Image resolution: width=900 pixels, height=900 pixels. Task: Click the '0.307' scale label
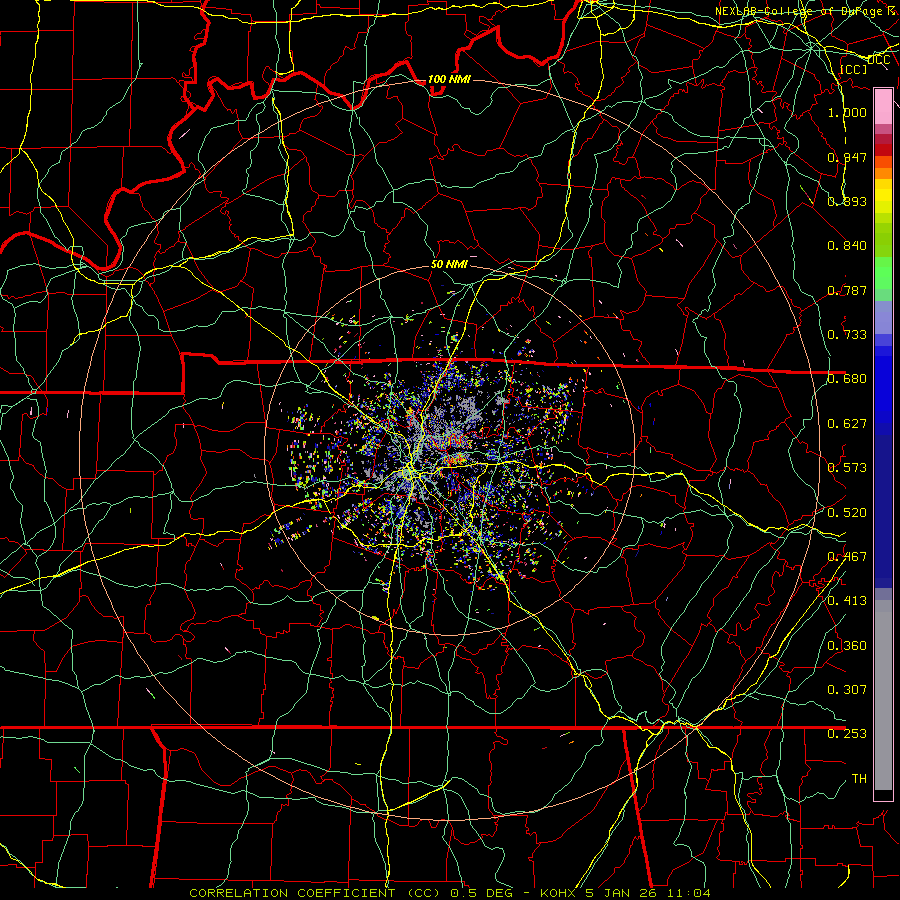pyautogui.click(x=847, y=690)
